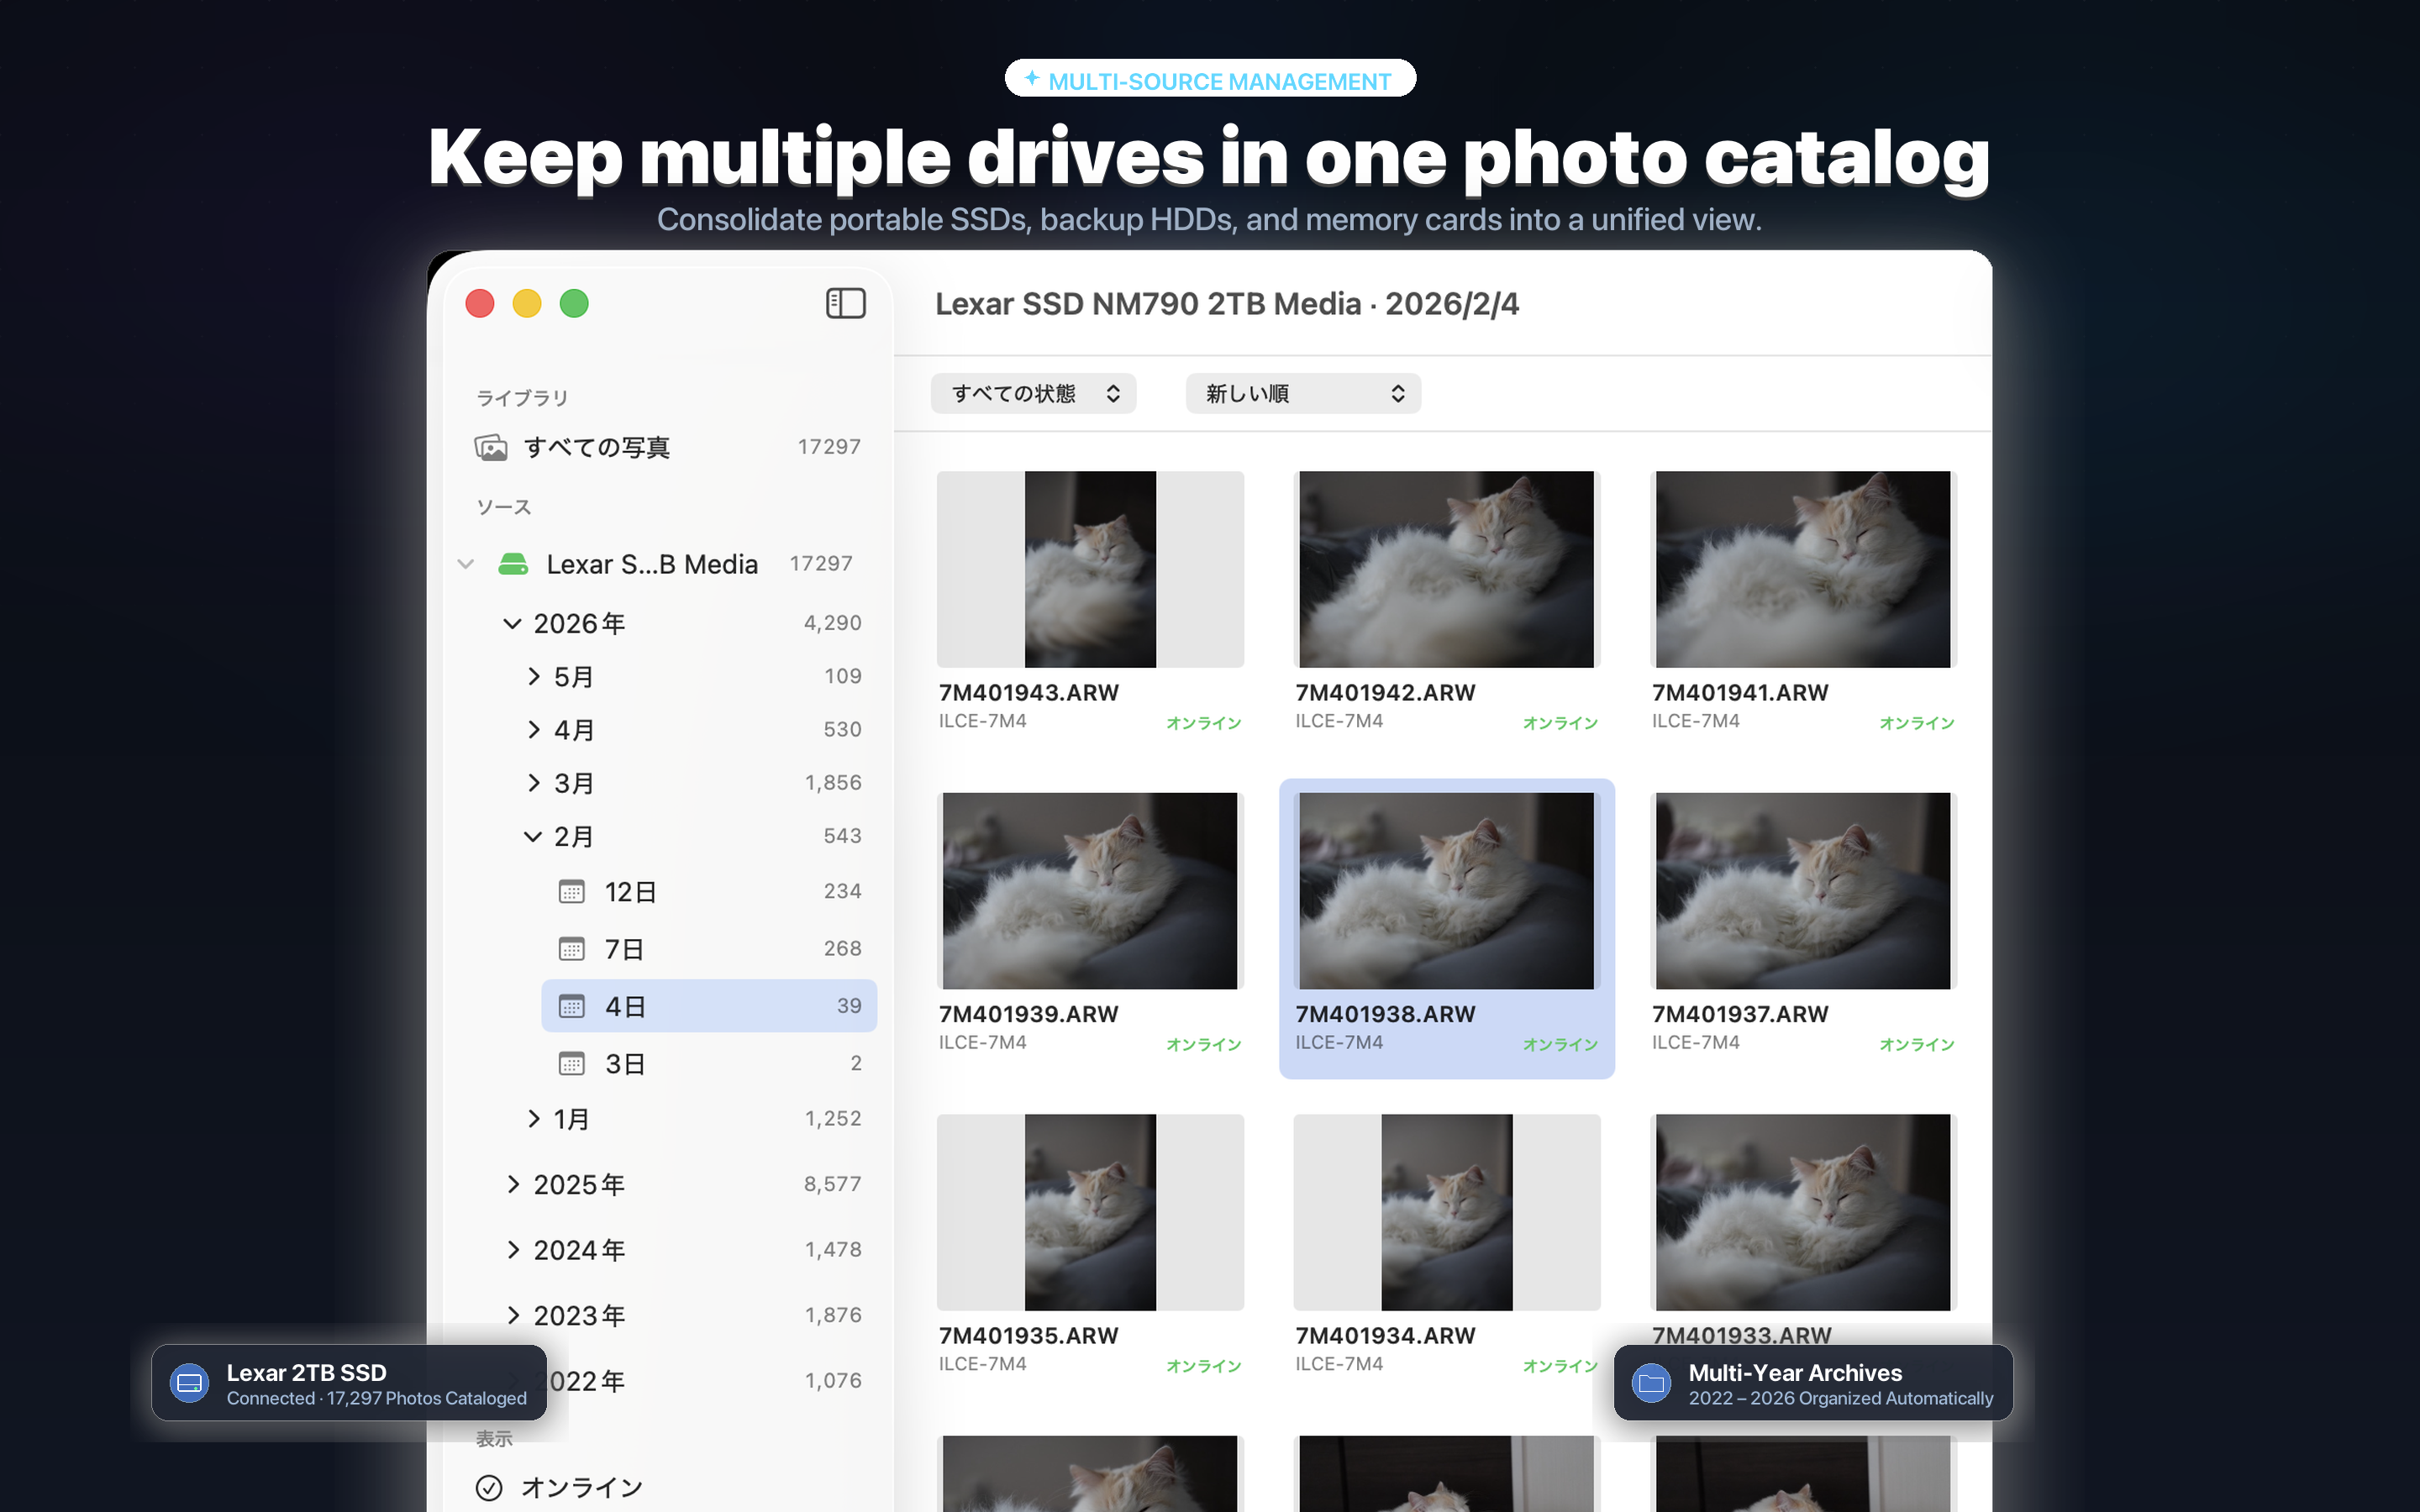Click the ライブラリ section header
Viewport: 2420px width, 1512px height.
(522, 398)
